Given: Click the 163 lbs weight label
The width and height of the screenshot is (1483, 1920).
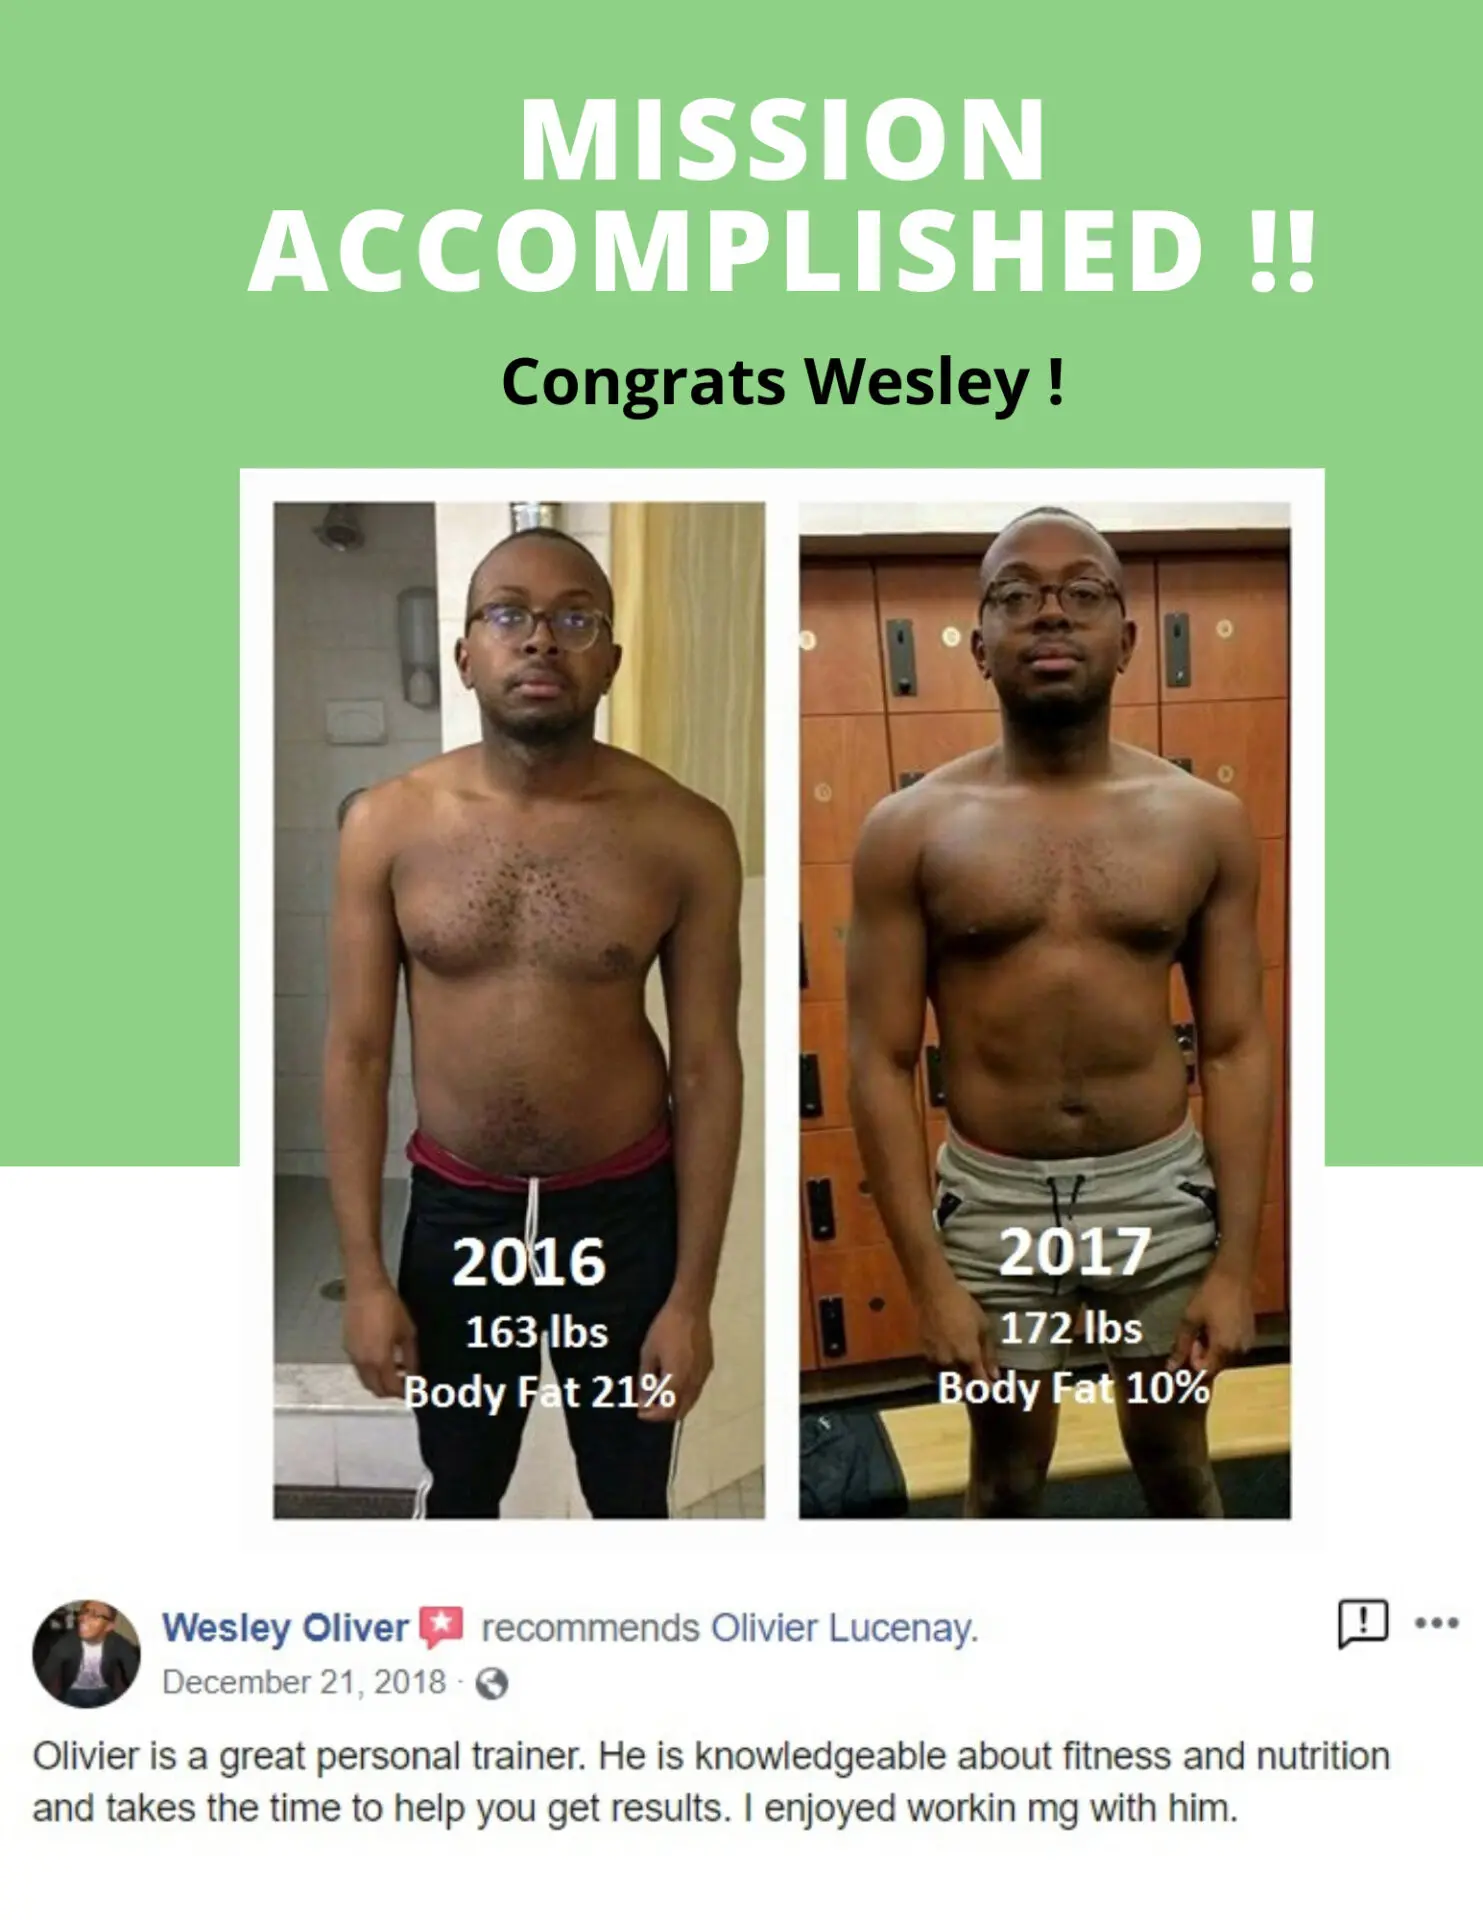Looking at the screenshot, I should click(x=537, y=1332).
